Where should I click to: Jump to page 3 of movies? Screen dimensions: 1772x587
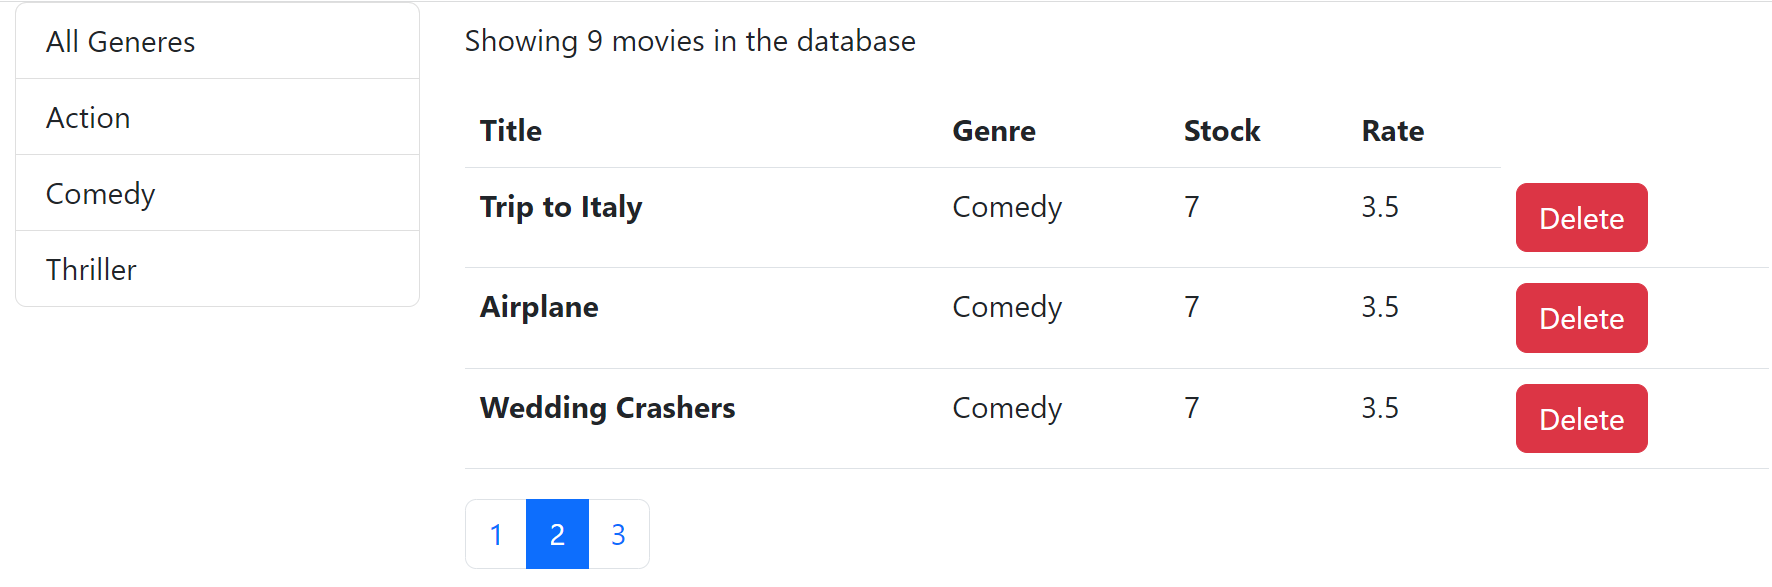pos(618,535)
